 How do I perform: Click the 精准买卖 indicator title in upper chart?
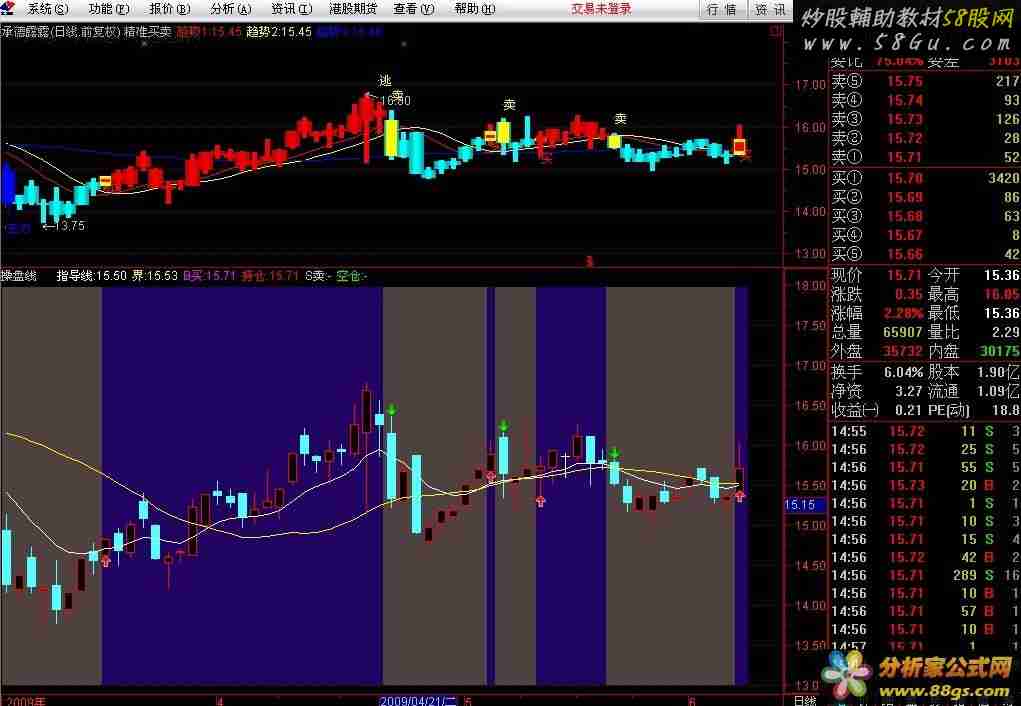click(x=148, y=31)
